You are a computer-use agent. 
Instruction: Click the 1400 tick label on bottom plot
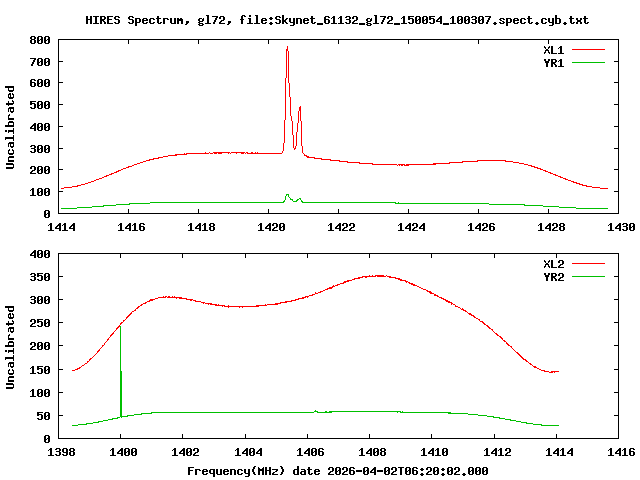click(x=123, y=452)
